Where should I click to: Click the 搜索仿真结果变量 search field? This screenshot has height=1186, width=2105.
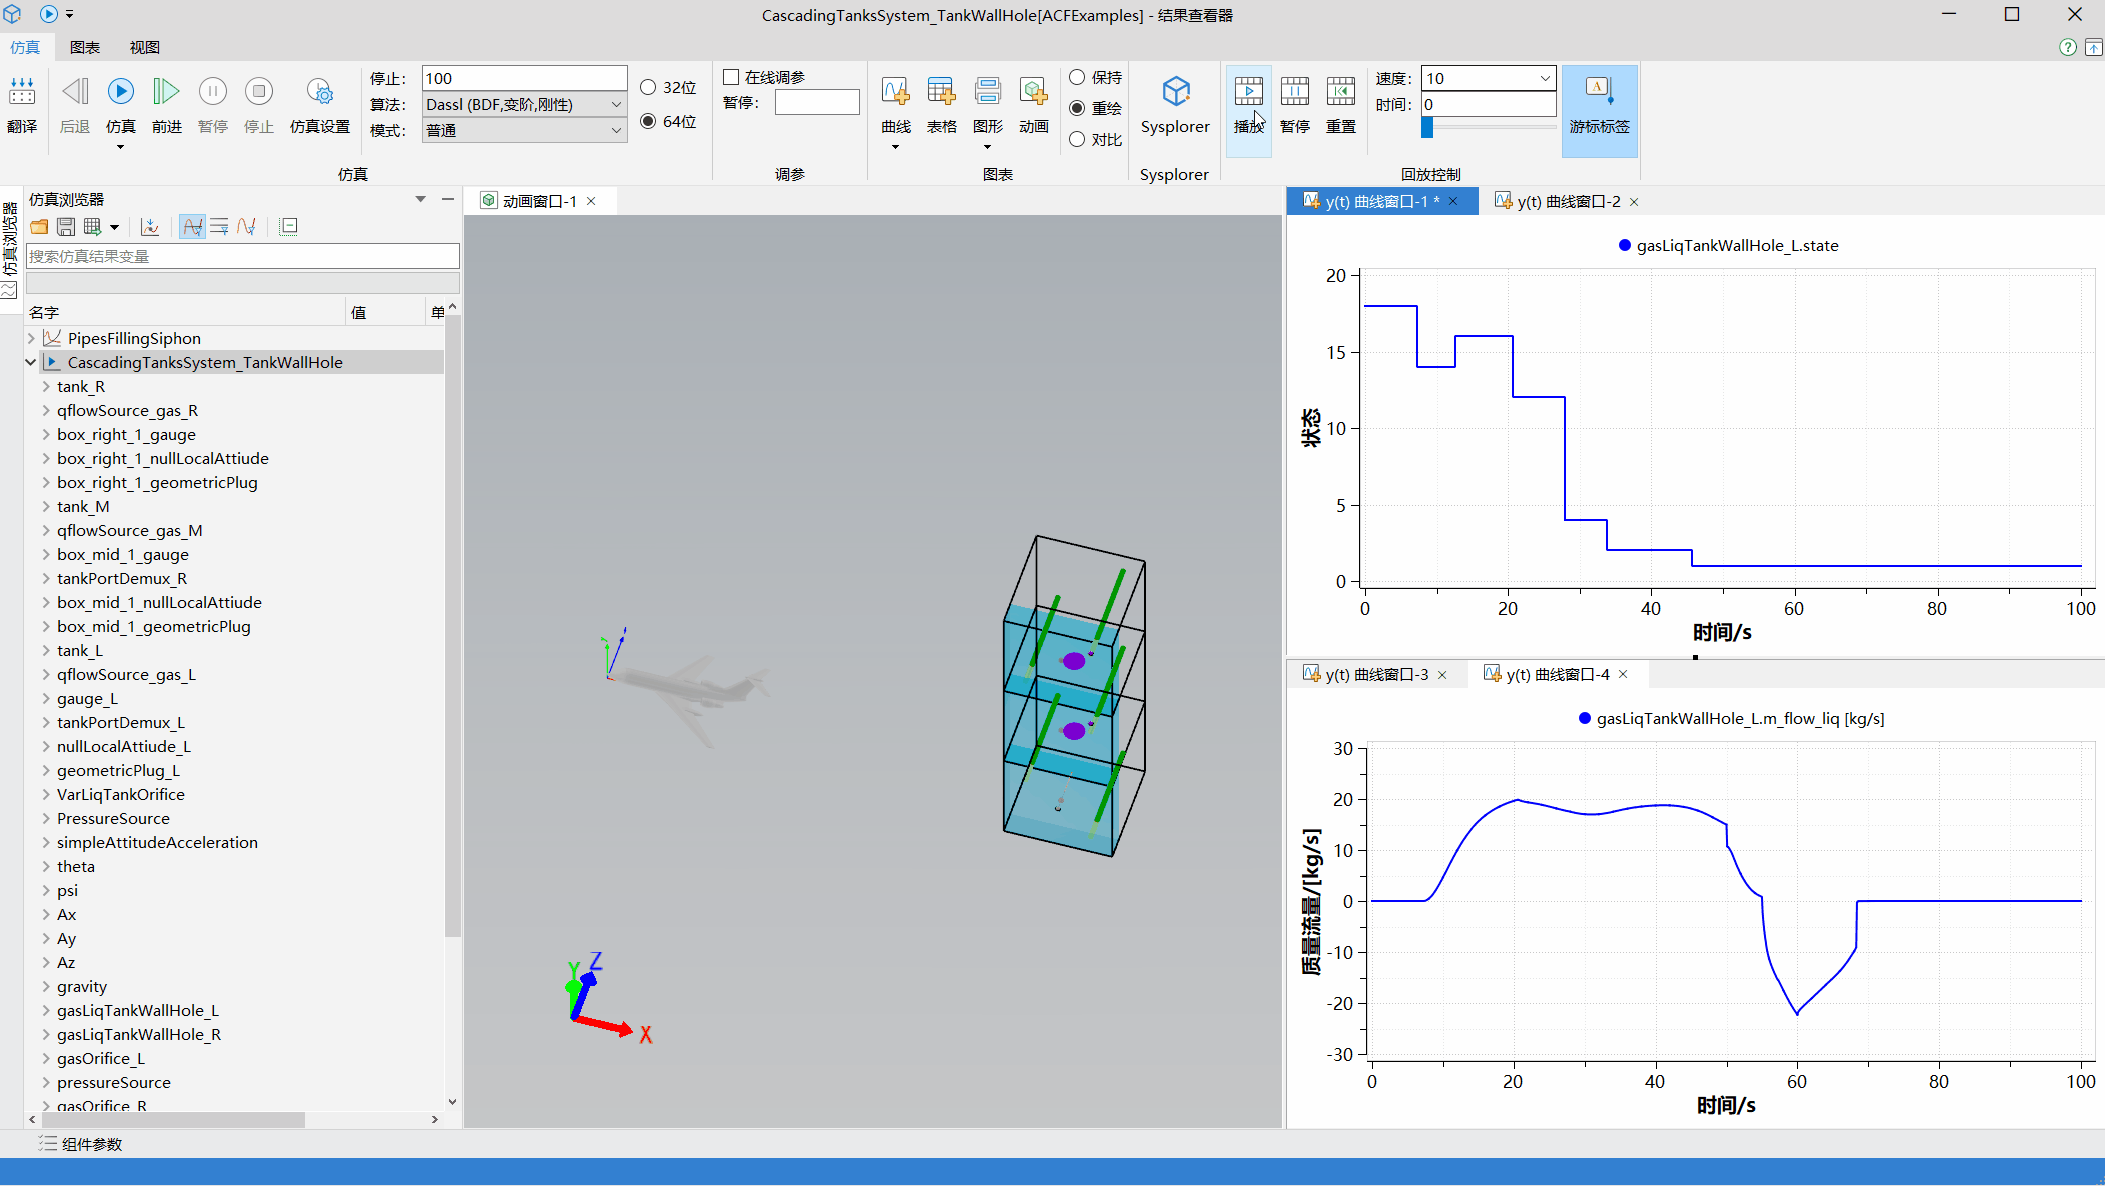coord(242,256)
